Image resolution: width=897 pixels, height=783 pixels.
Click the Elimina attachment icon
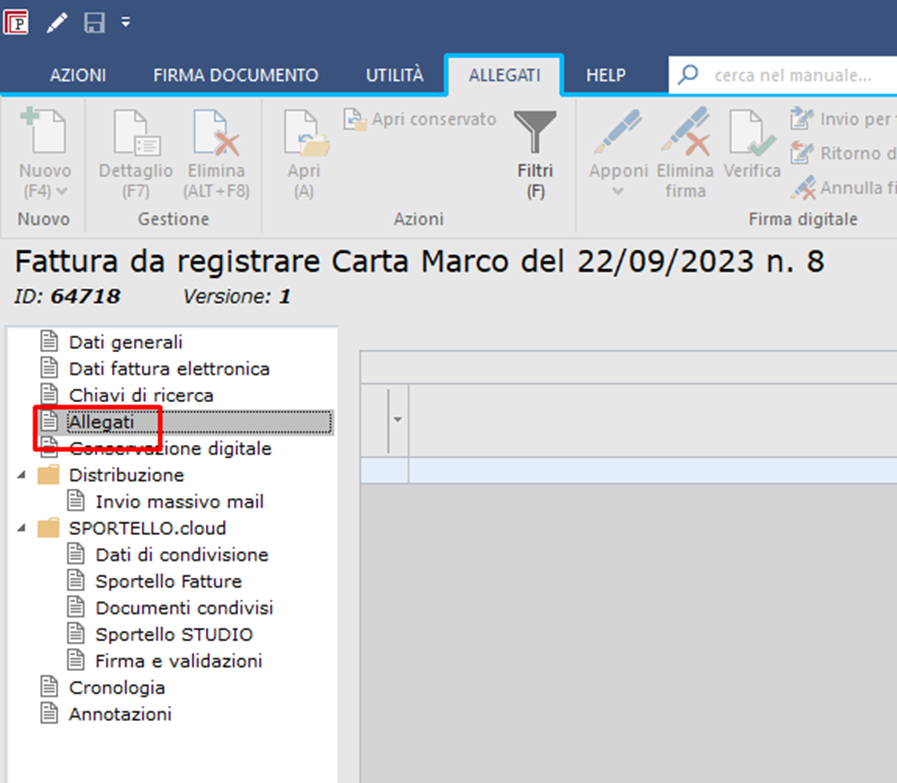[x=216, y=135]
